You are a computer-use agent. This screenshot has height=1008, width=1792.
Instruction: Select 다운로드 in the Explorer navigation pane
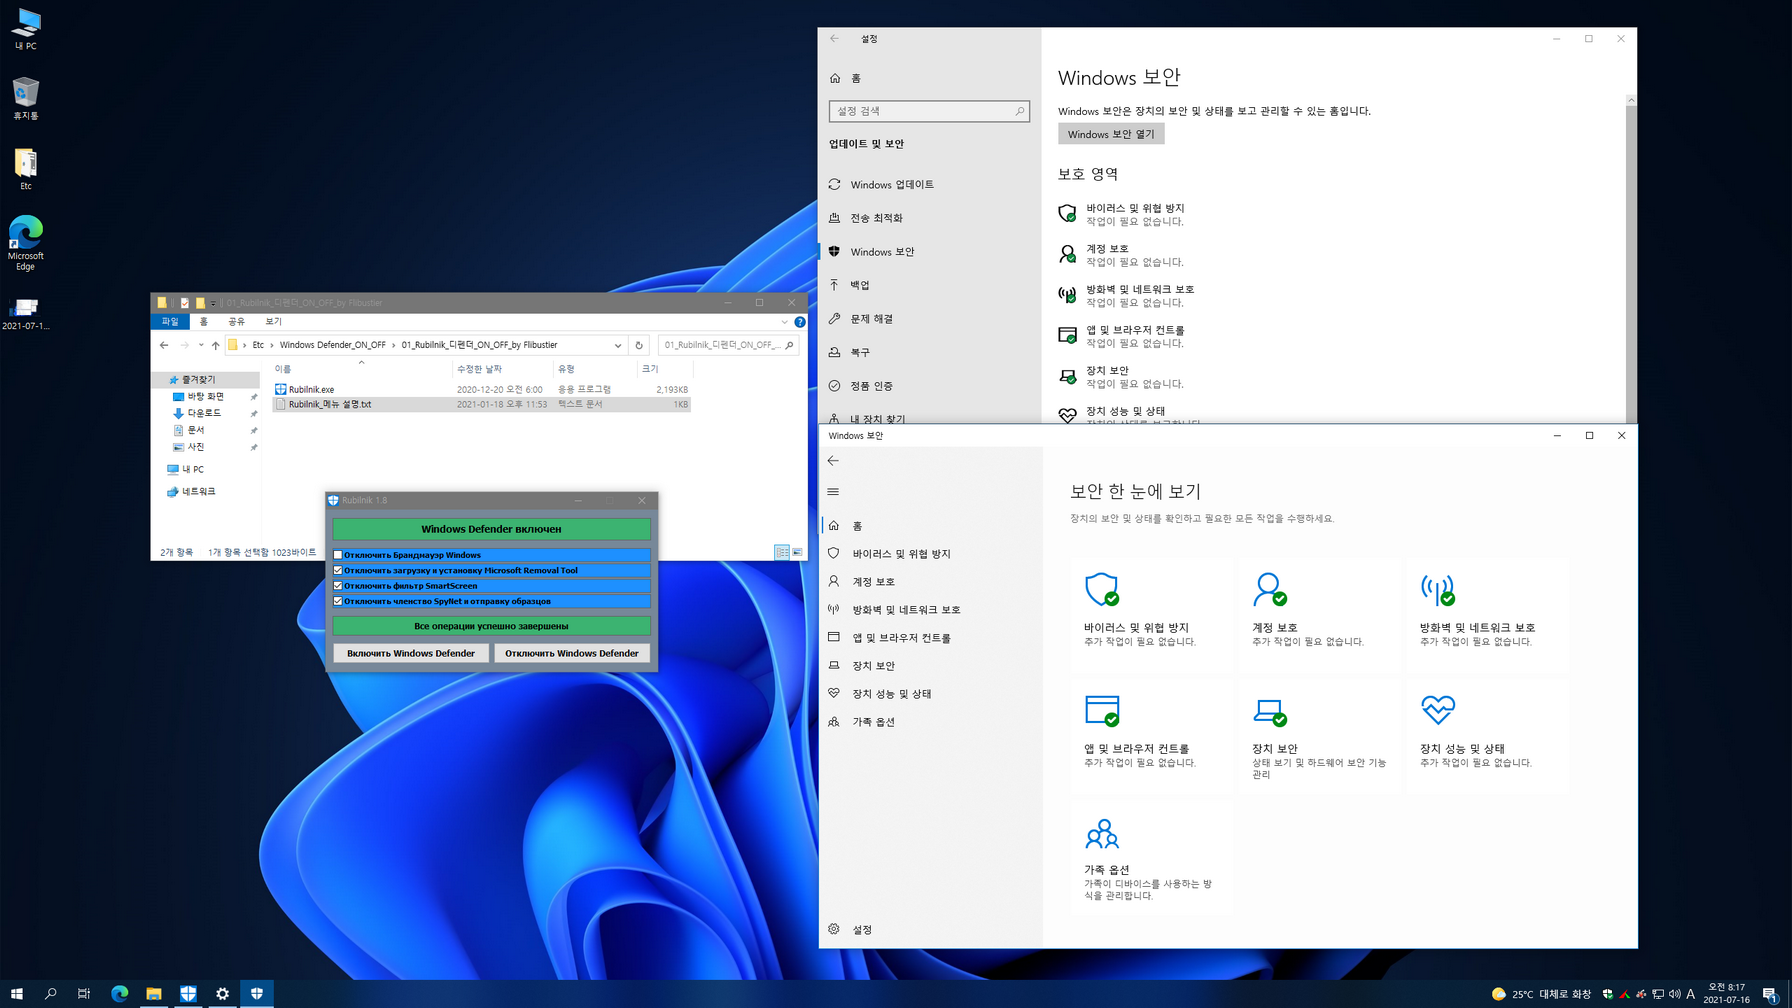204,413
